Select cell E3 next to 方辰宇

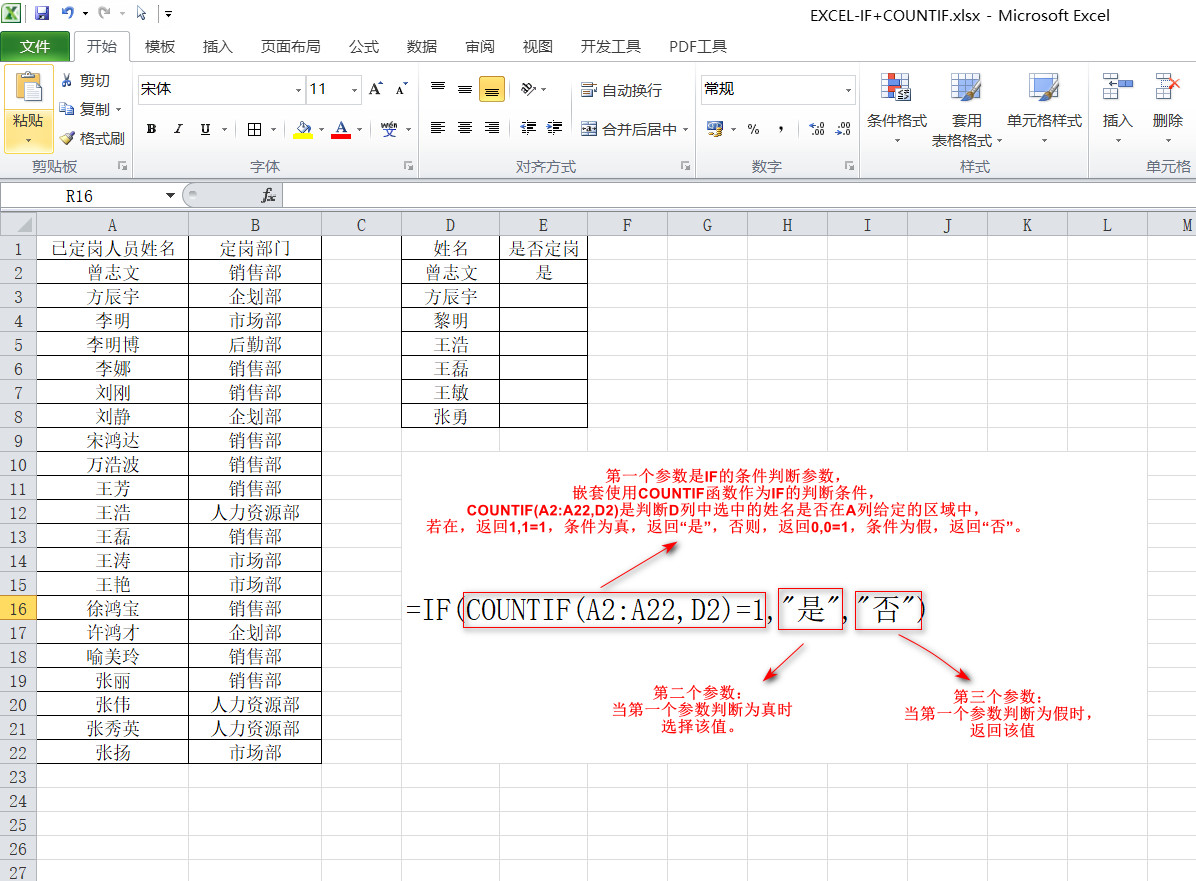[x=543, y=296]
